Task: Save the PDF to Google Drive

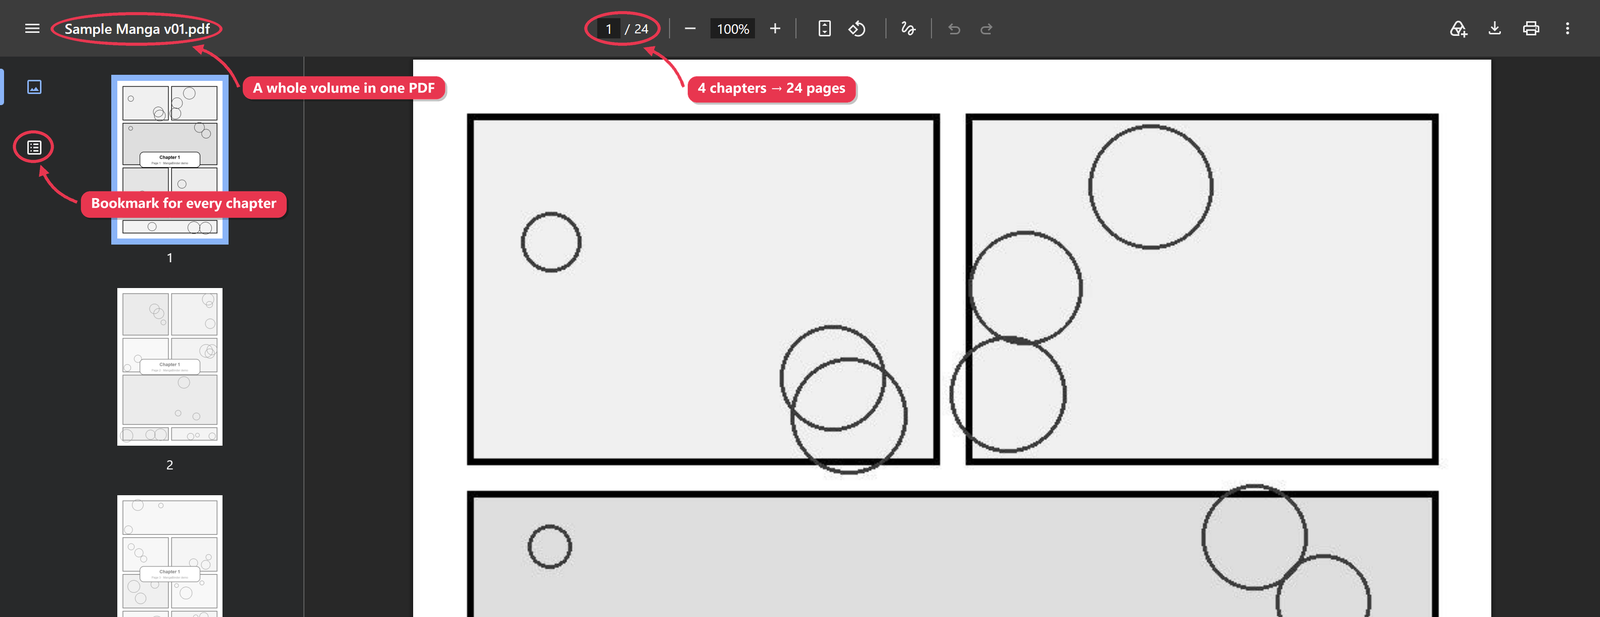Action: coord(1458,29)
